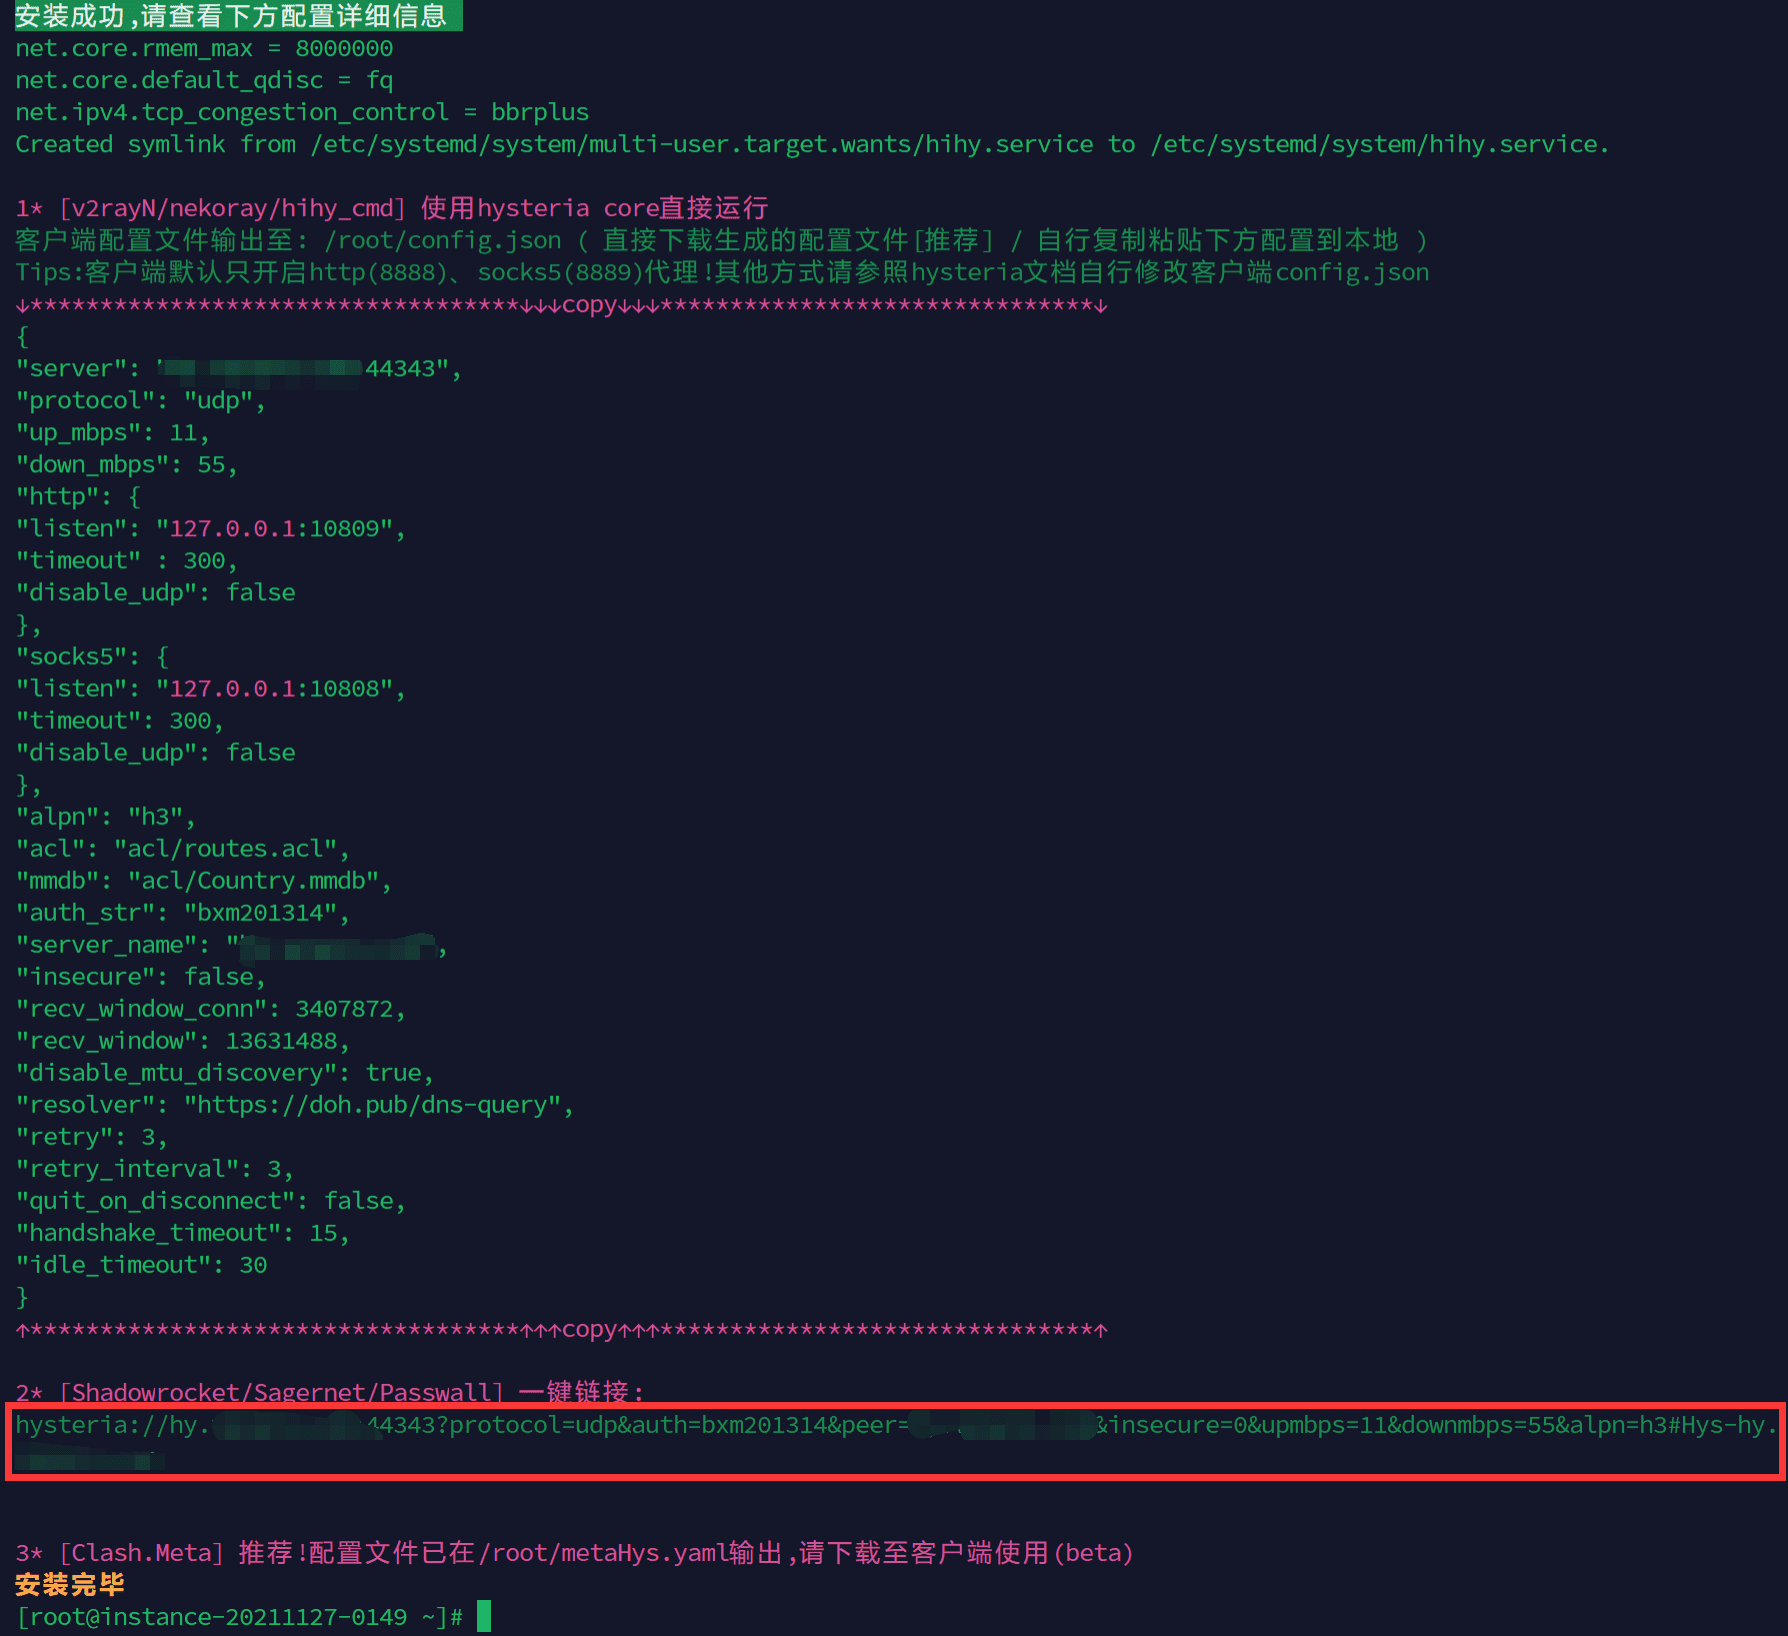
Task: Click the highlighted '安装成功' success banner text
Action: 238,15
